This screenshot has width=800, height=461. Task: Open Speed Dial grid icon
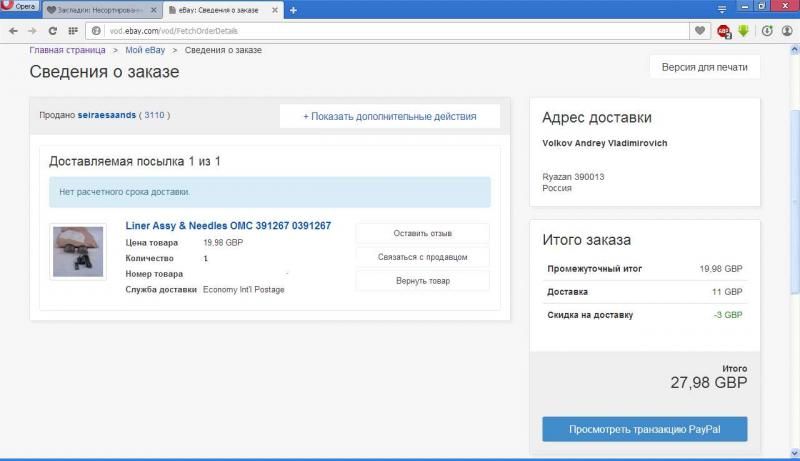(x=72, y=31)
